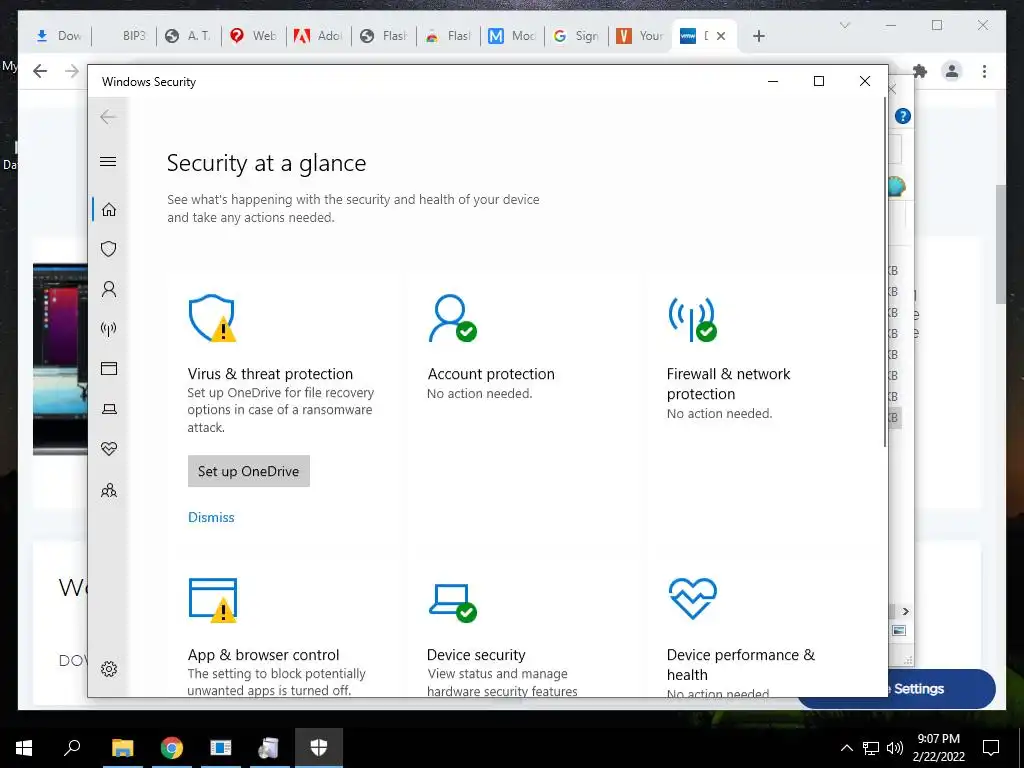Open the Account protection heading

[x=491, y=374]
